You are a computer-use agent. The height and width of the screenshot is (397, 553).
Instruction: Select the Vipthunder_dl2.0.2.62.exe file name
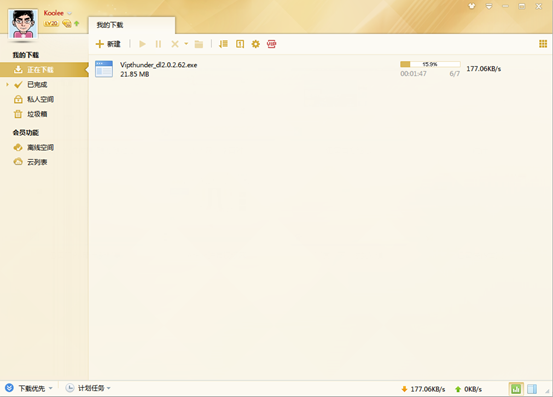tap(159, 65)
